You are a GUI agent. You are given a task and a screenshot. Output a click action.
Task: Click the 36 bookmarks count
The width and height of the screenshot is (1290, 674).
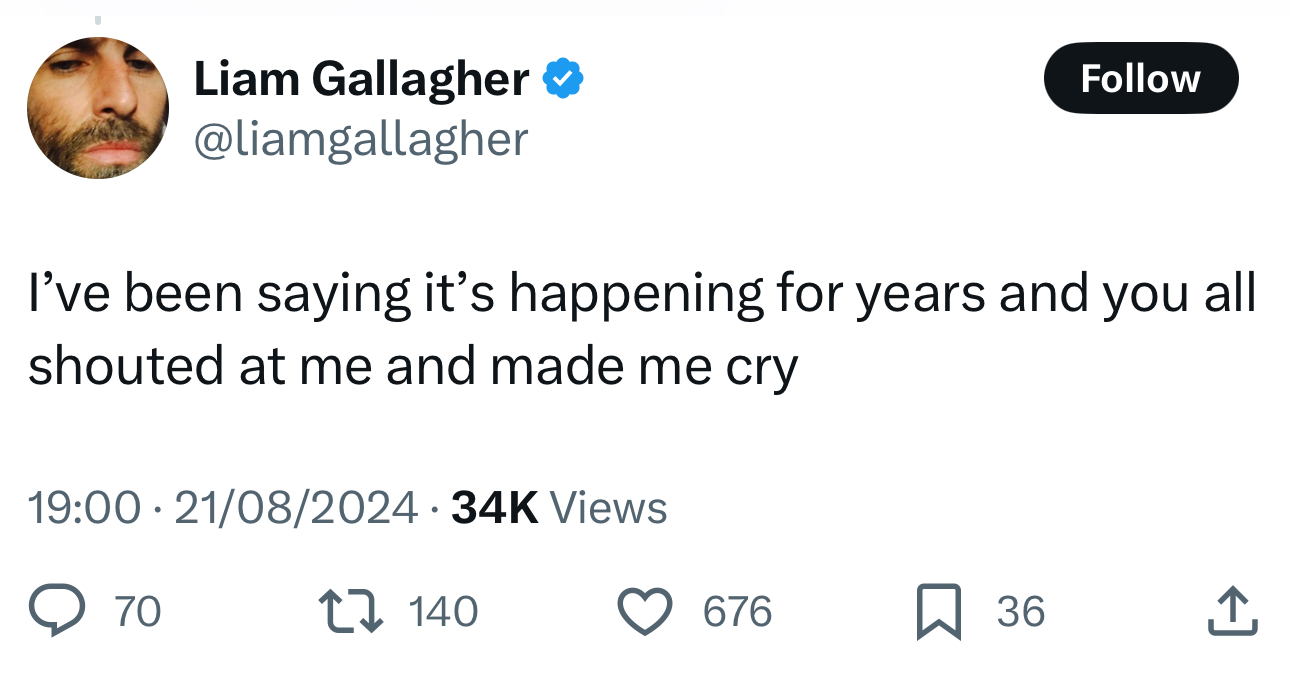[x=1021, y=612]
